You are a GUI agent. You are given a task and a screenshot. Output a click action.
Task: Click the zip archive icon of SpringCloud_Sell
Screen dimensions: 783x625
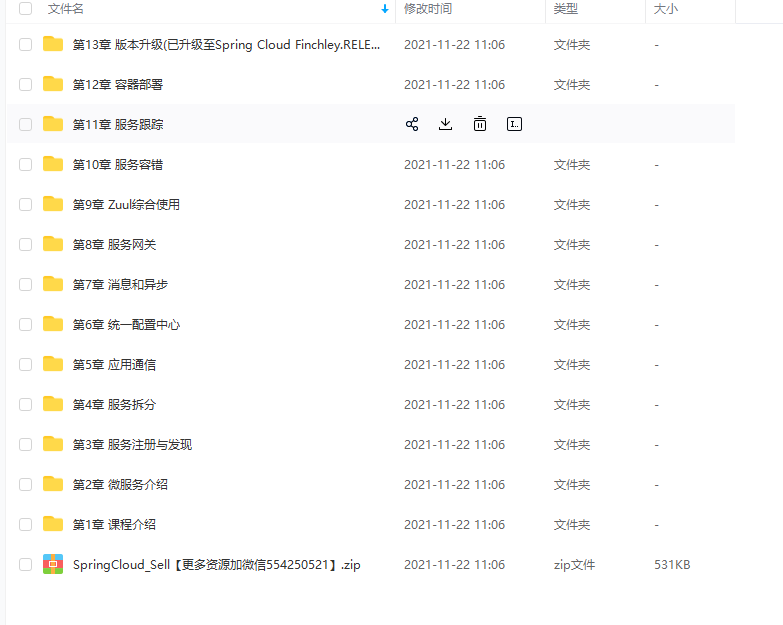tap(53, 564)
